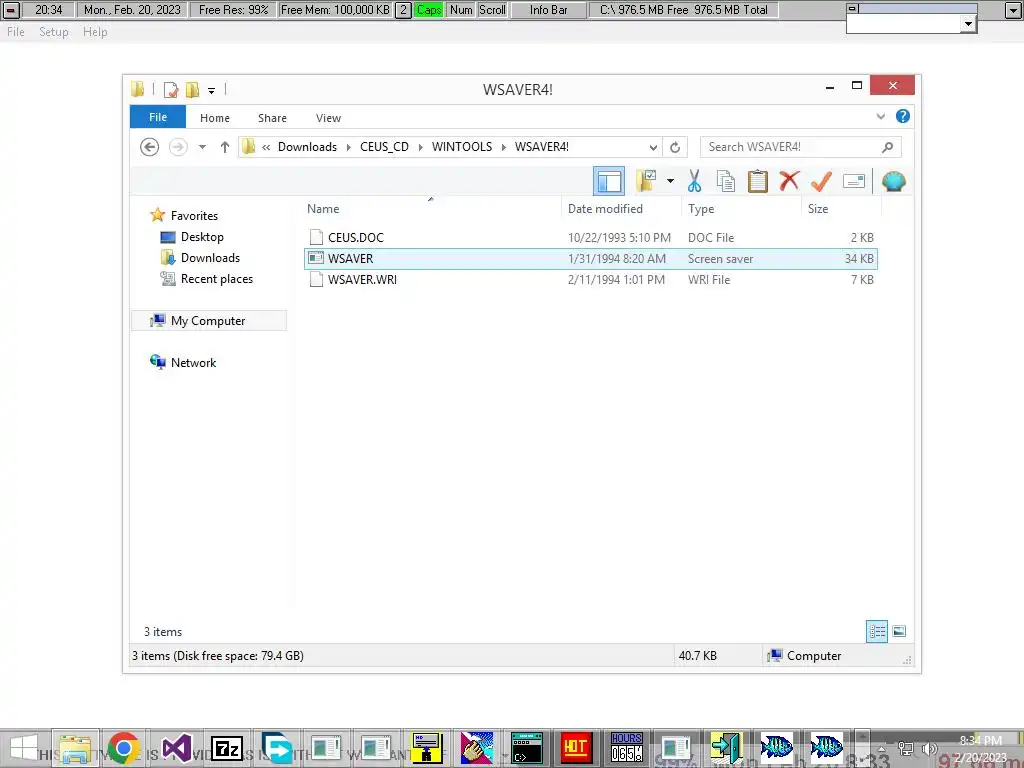Go up one folder level

click(x=225, y=147)
